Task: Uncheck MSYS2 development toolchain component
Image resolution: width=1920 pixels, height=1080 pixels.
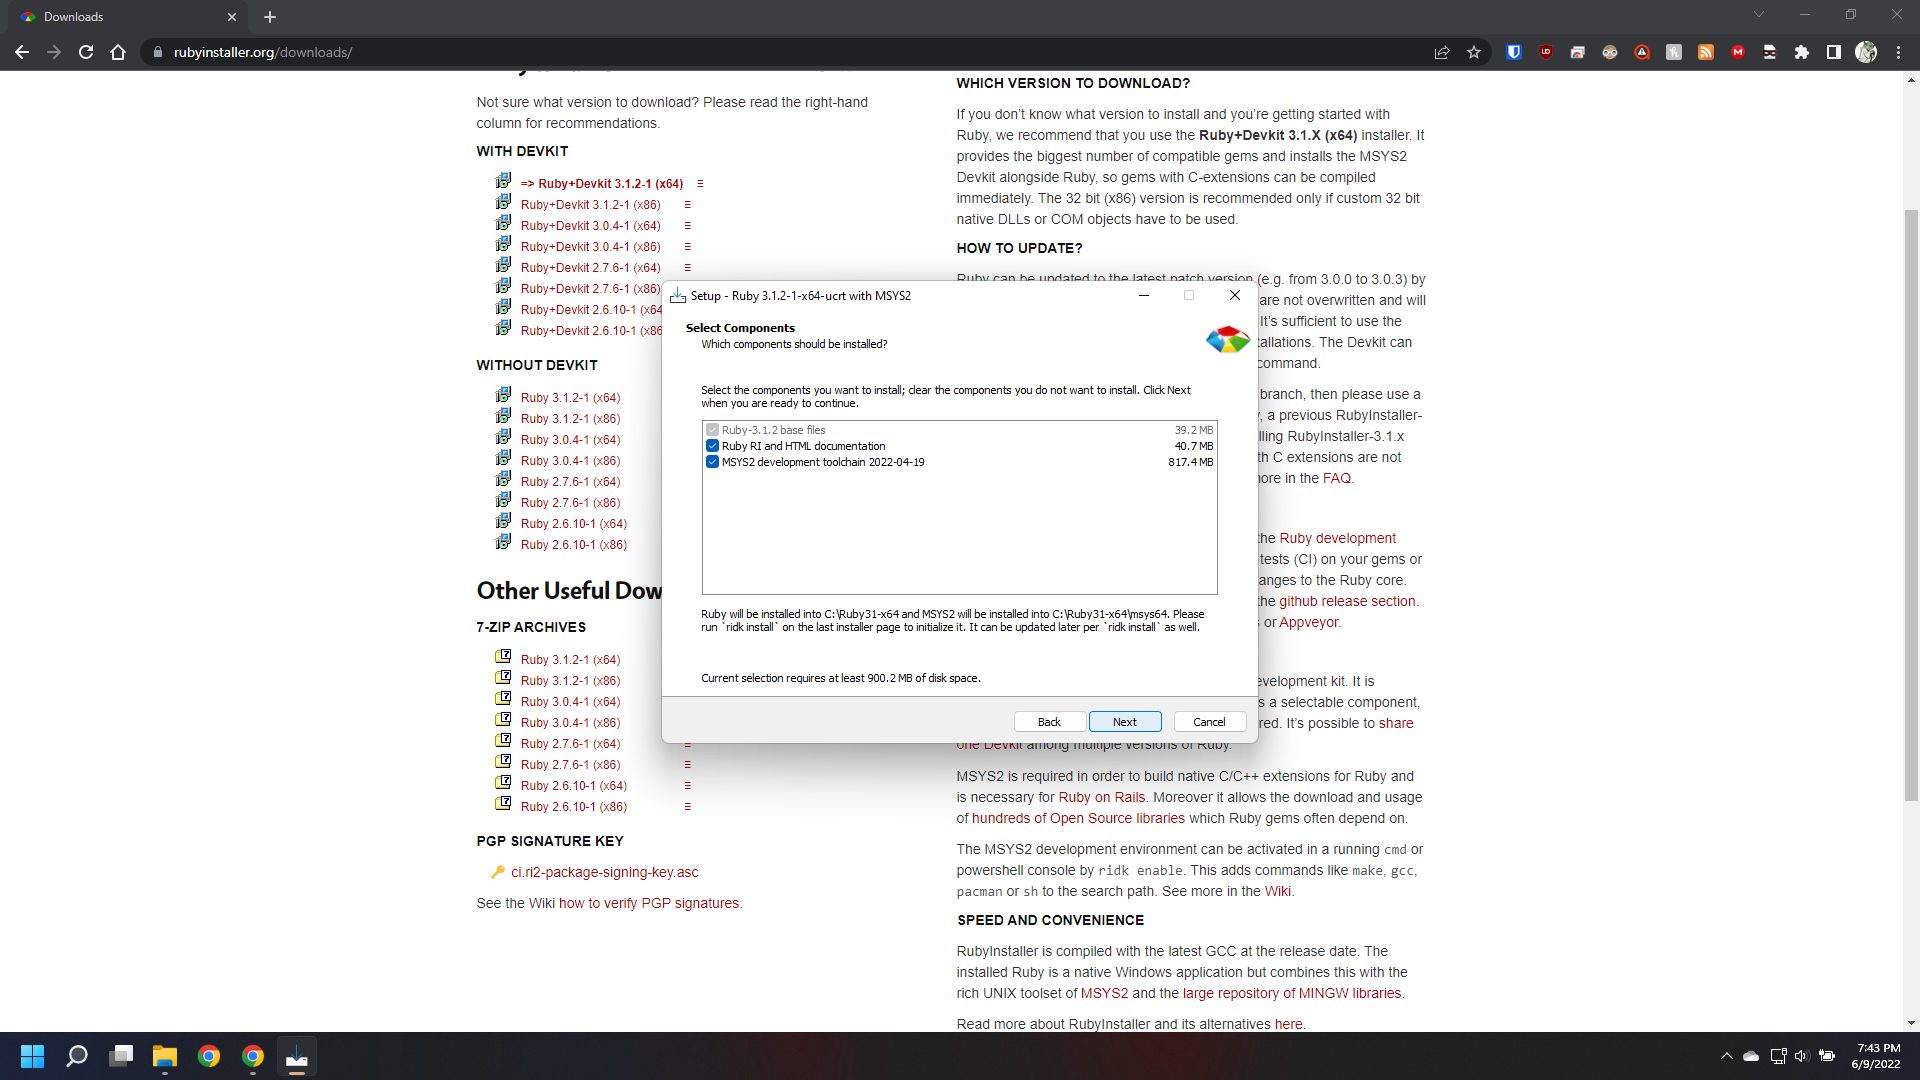Action: coord(712,462)
